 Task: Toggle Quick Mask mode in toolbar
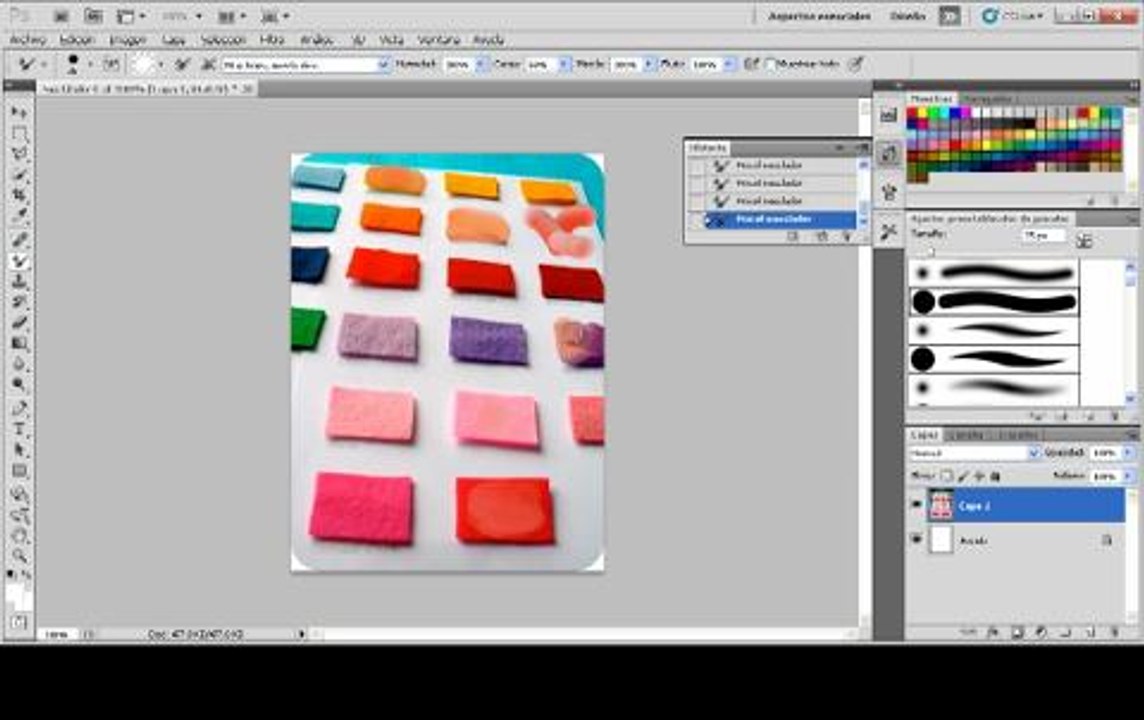click(20, 622)
